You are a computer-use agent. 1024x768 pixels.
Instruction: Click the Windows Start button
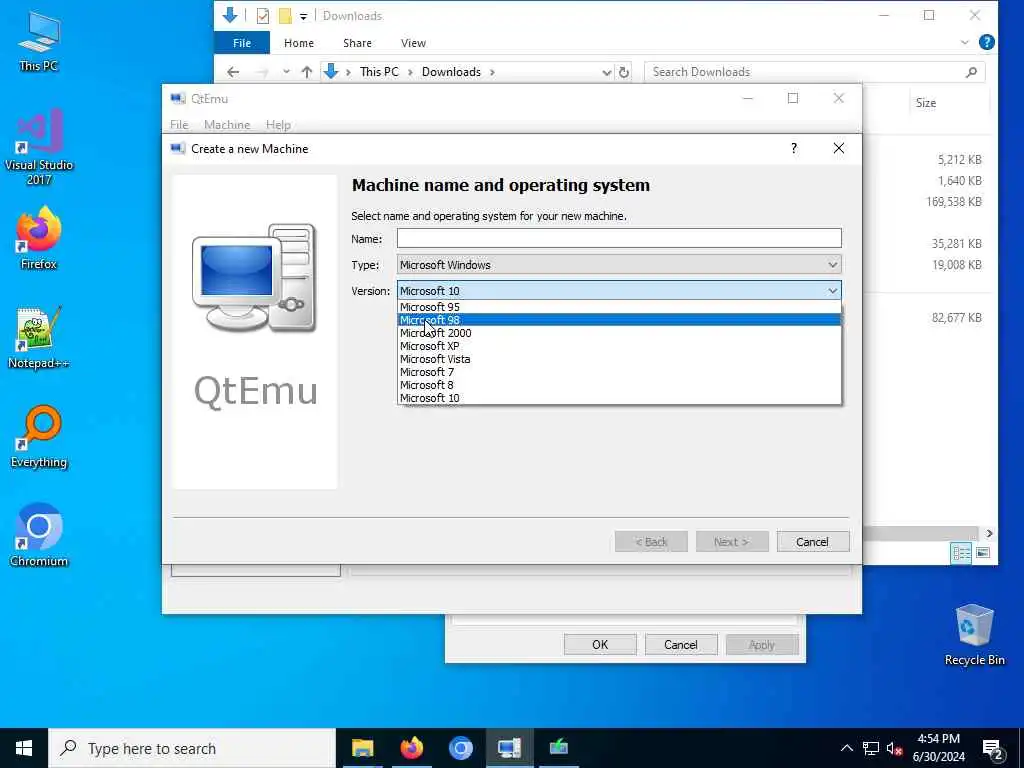coord(24,748)
